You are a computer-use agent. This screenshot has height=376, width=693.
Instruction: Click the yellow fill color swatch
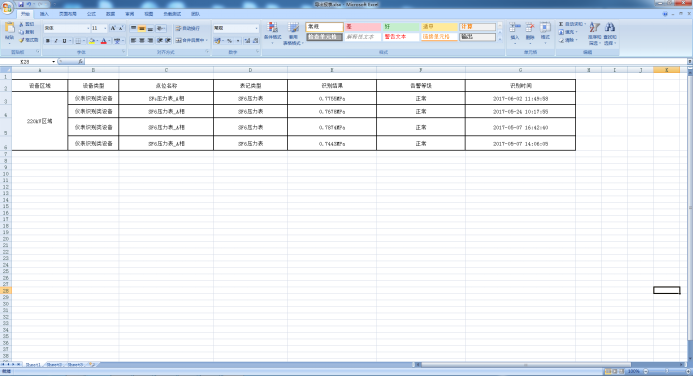pyautogui.click(x=91, y=41)
